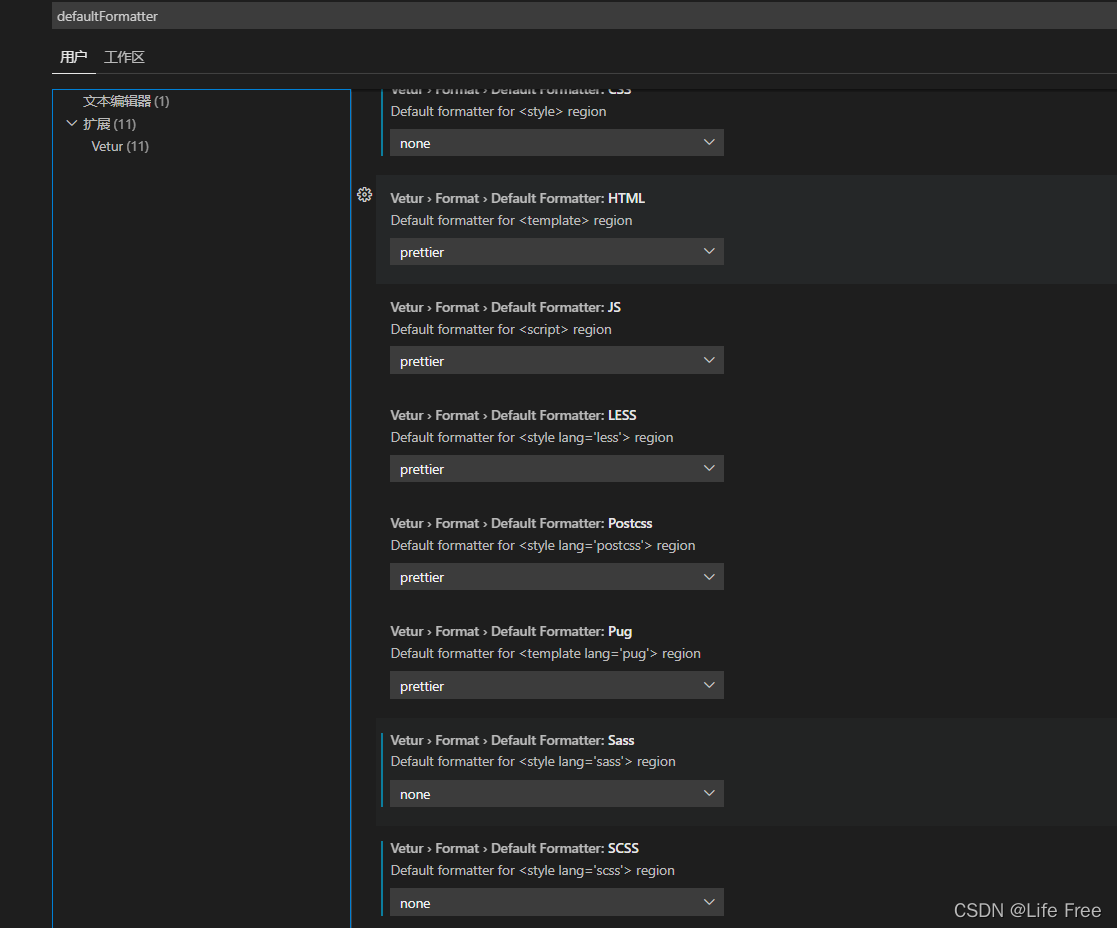Open the LESS default formatter dropdown
1117x928 pixels.
[x=556, y=469]
